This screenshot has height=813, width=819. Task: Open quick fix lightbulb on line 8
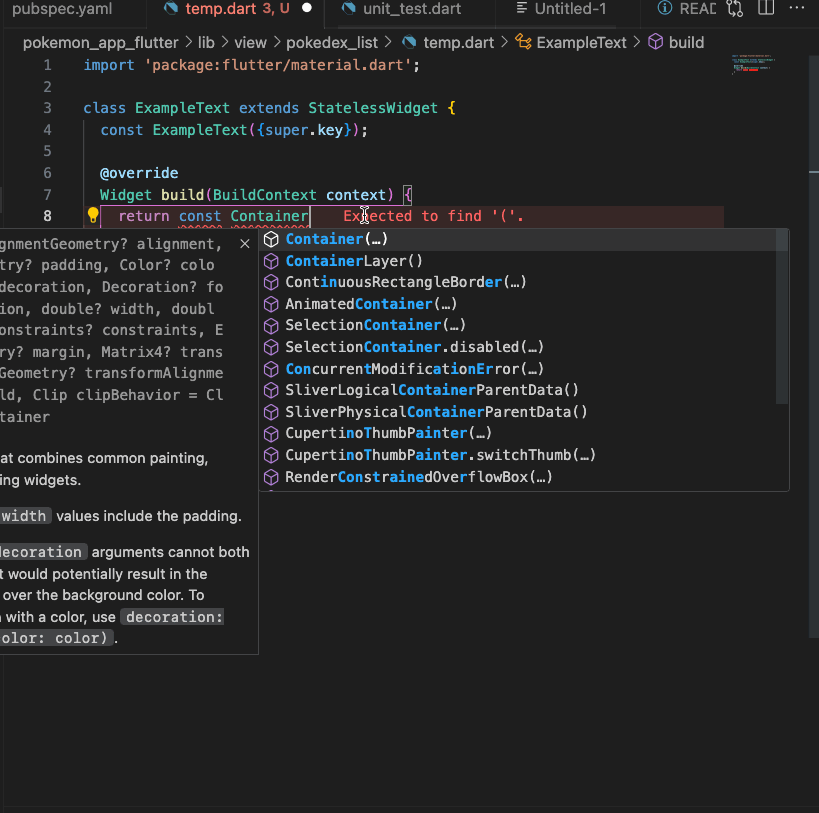pos(92,215)
